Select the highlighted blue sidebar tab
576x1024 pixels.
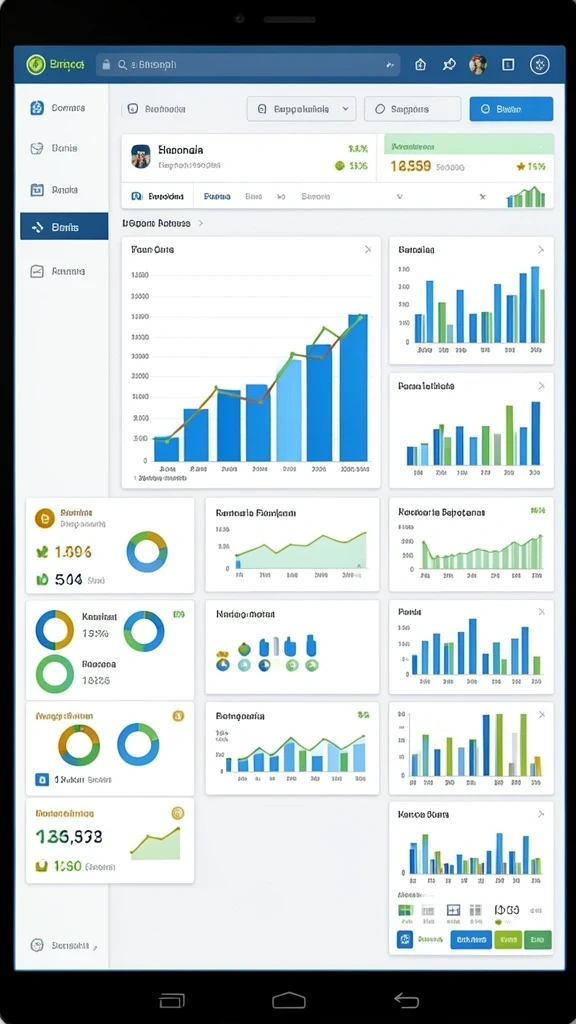click(64, 227)
